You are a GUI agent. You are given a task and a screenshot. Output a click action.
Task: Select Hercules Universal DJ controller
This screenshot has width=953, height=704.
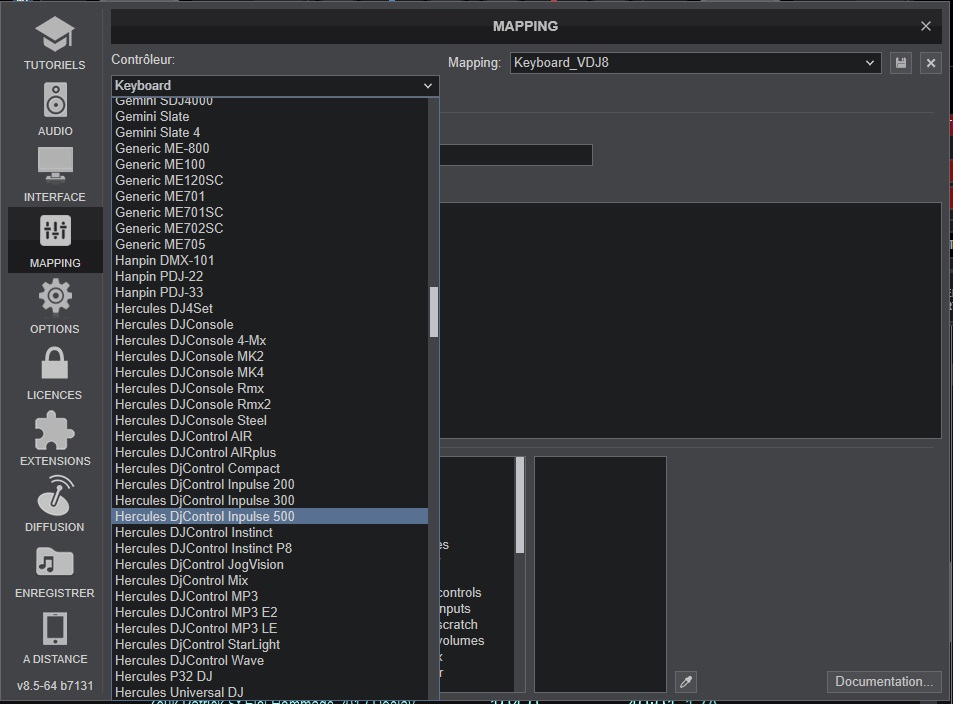270,692
